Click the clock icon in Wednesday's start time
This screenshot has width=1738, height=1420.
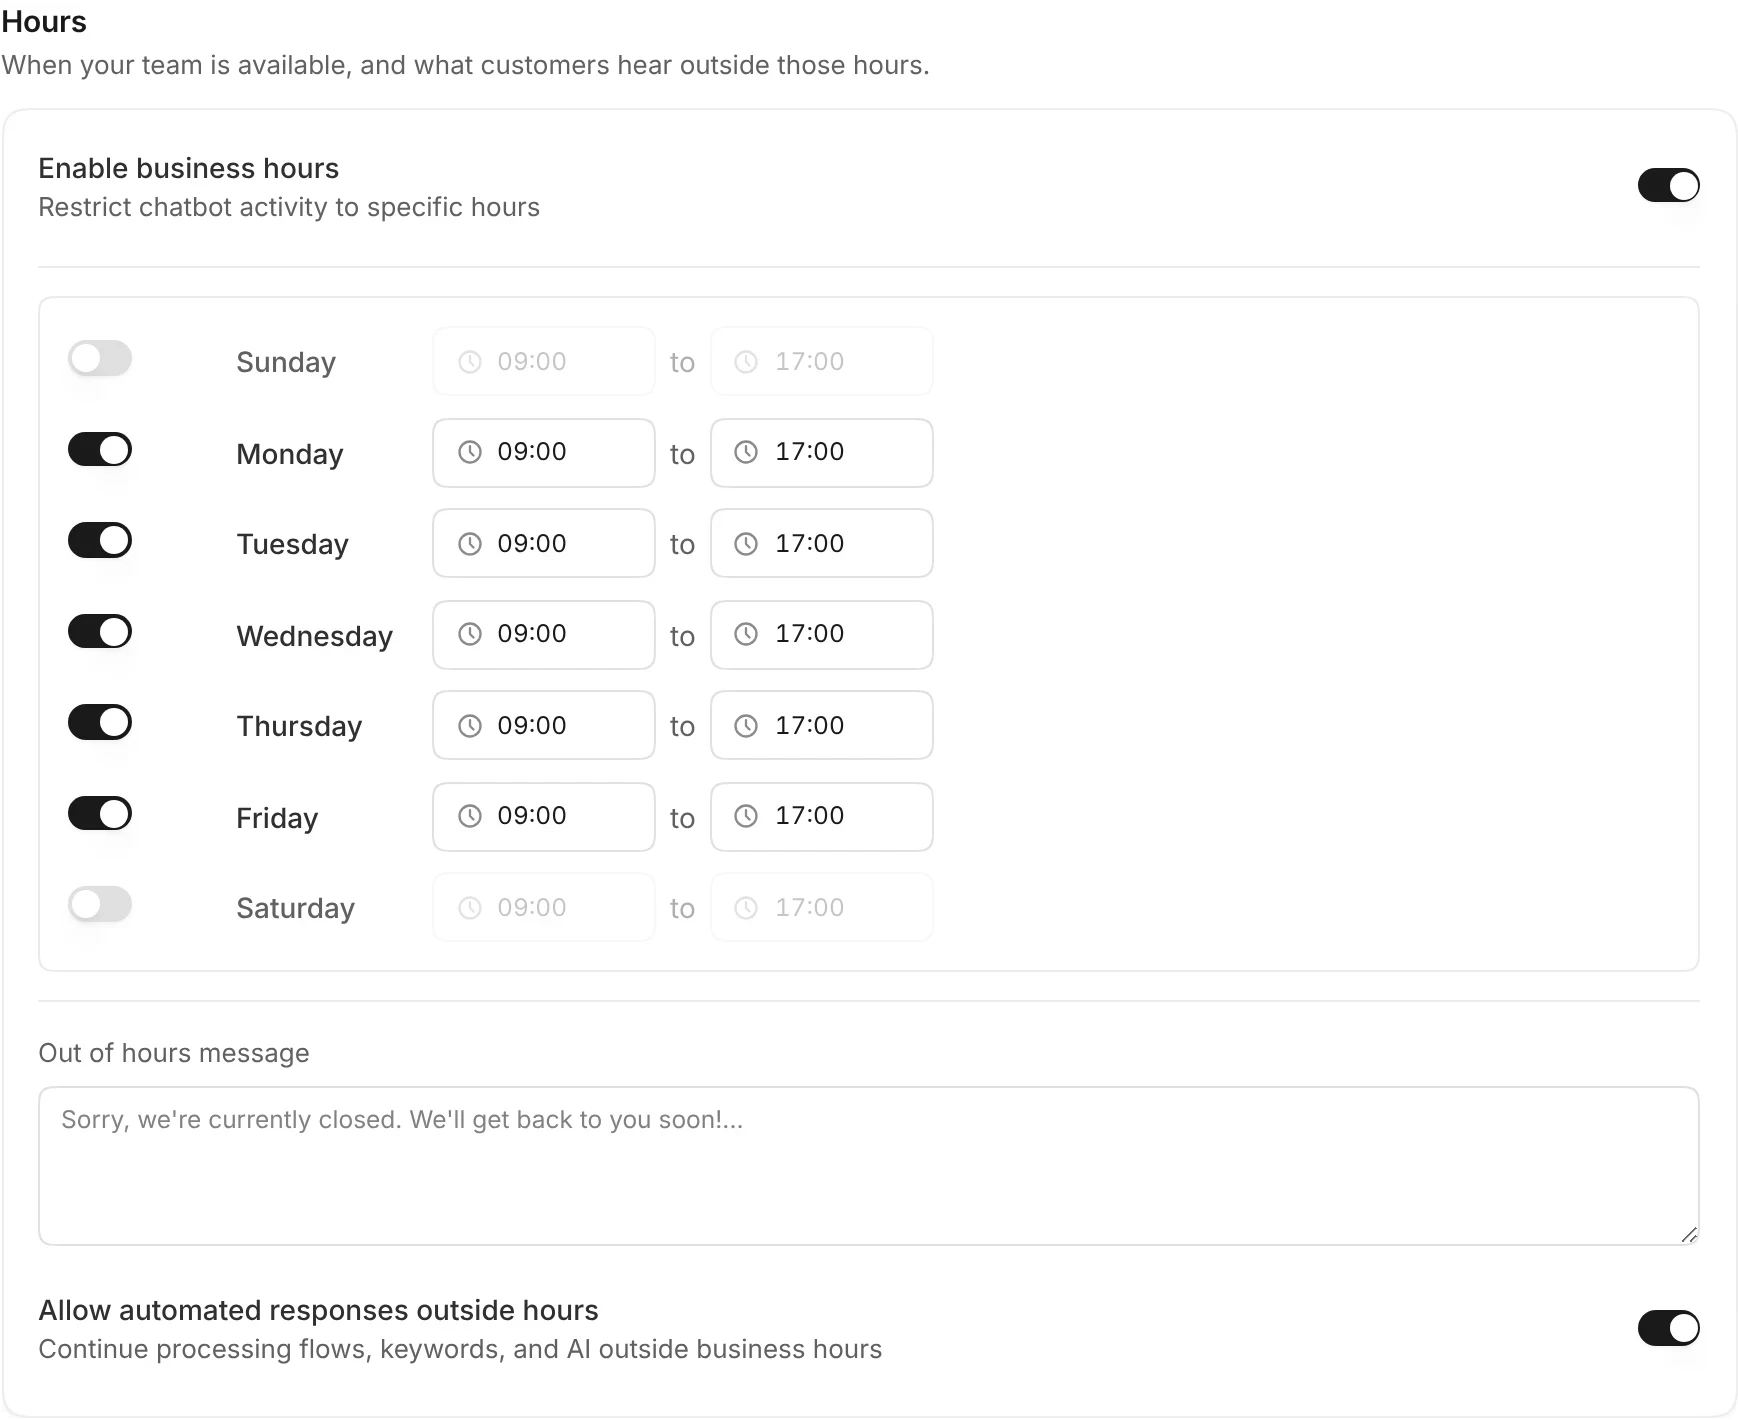coord(470,634)
